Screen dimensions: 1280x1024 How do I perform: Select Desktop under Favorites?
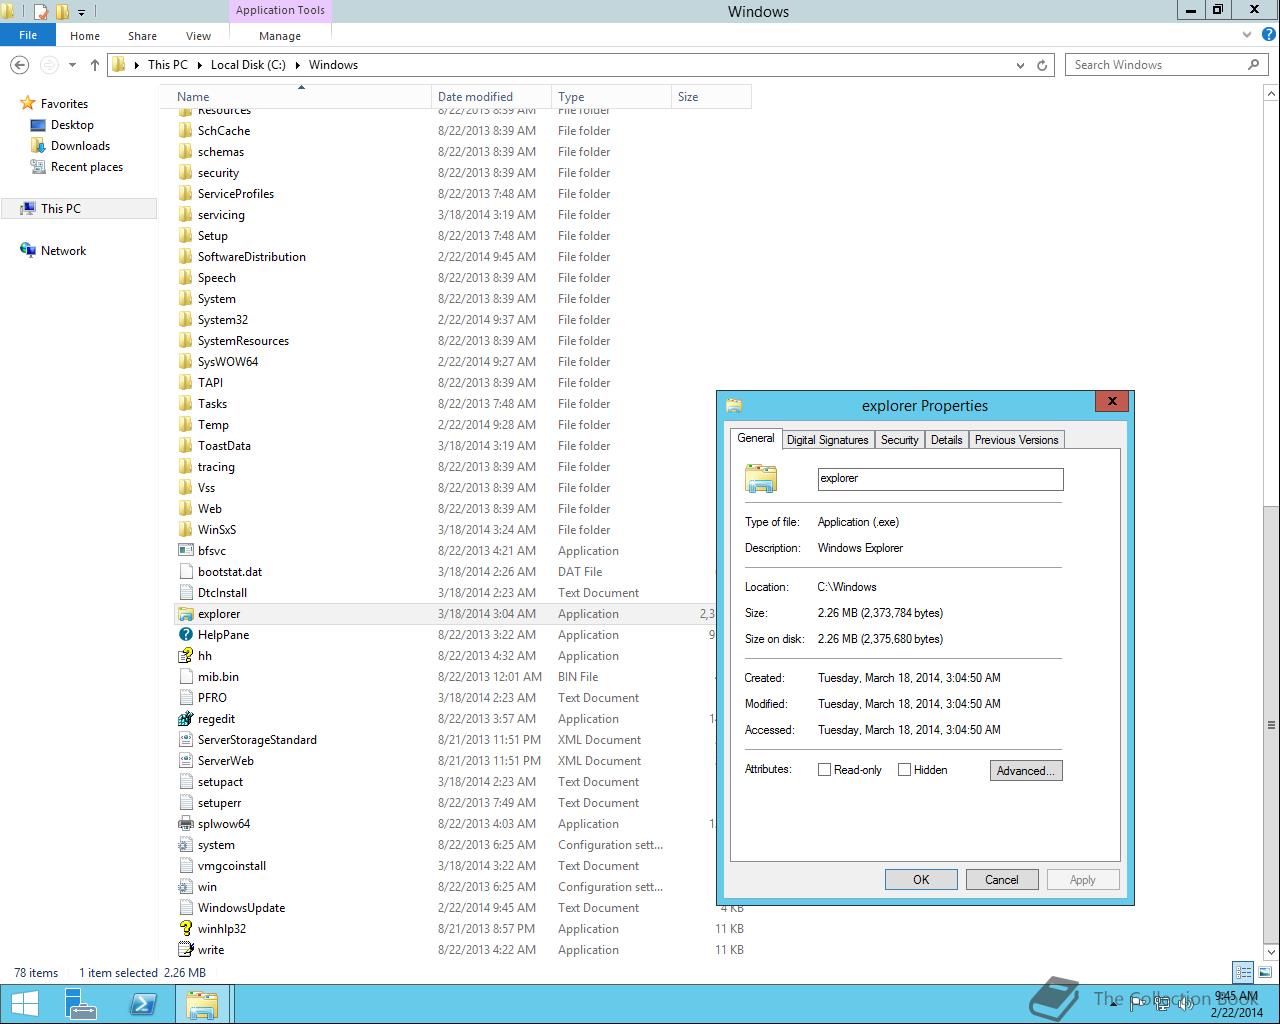[72, 125]
